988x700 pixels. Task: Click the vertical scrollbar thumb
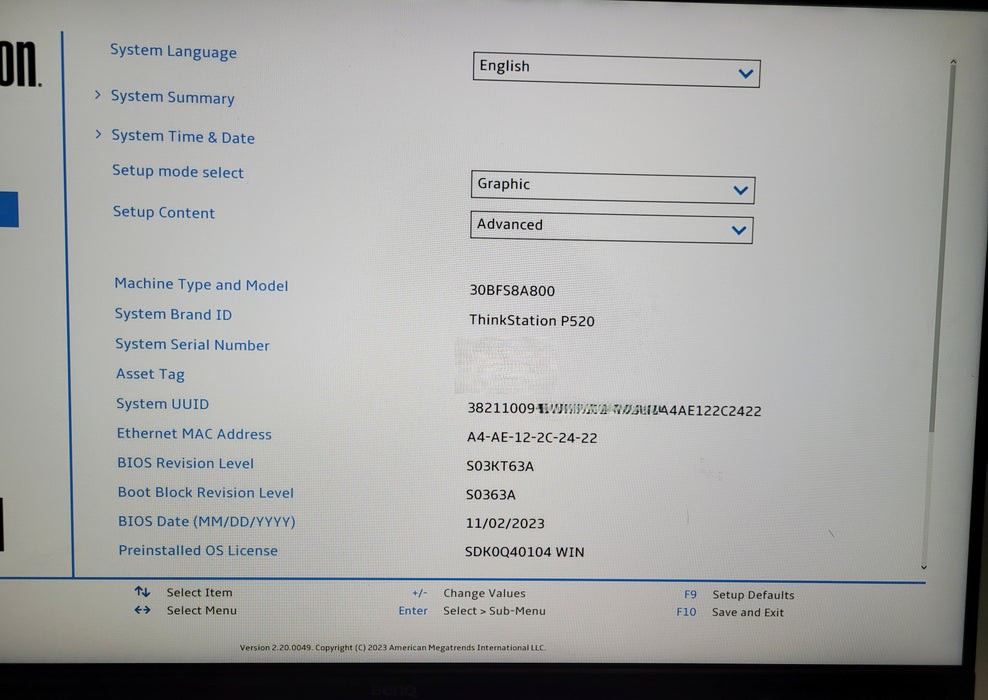click(x=942, y=246)
